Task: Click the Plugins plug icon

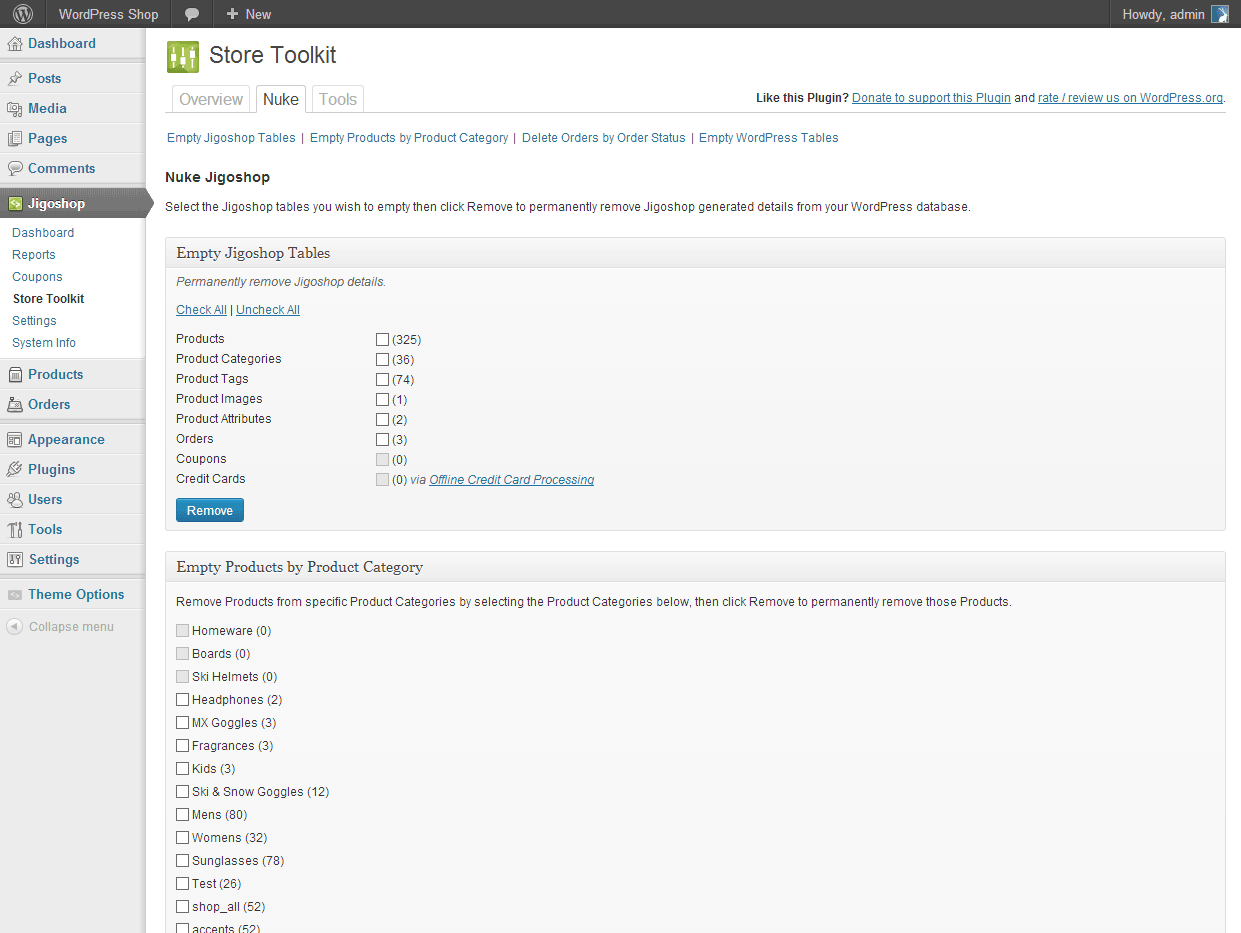Action: [15, 470]
